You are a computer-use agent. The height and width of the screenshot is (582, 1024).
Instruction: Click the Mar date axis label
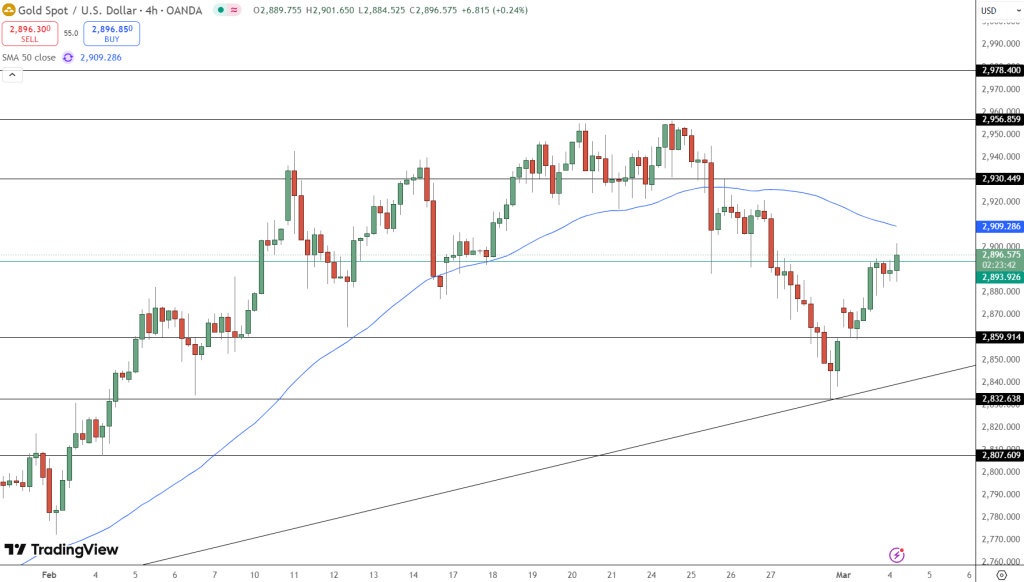pos(843,575)
